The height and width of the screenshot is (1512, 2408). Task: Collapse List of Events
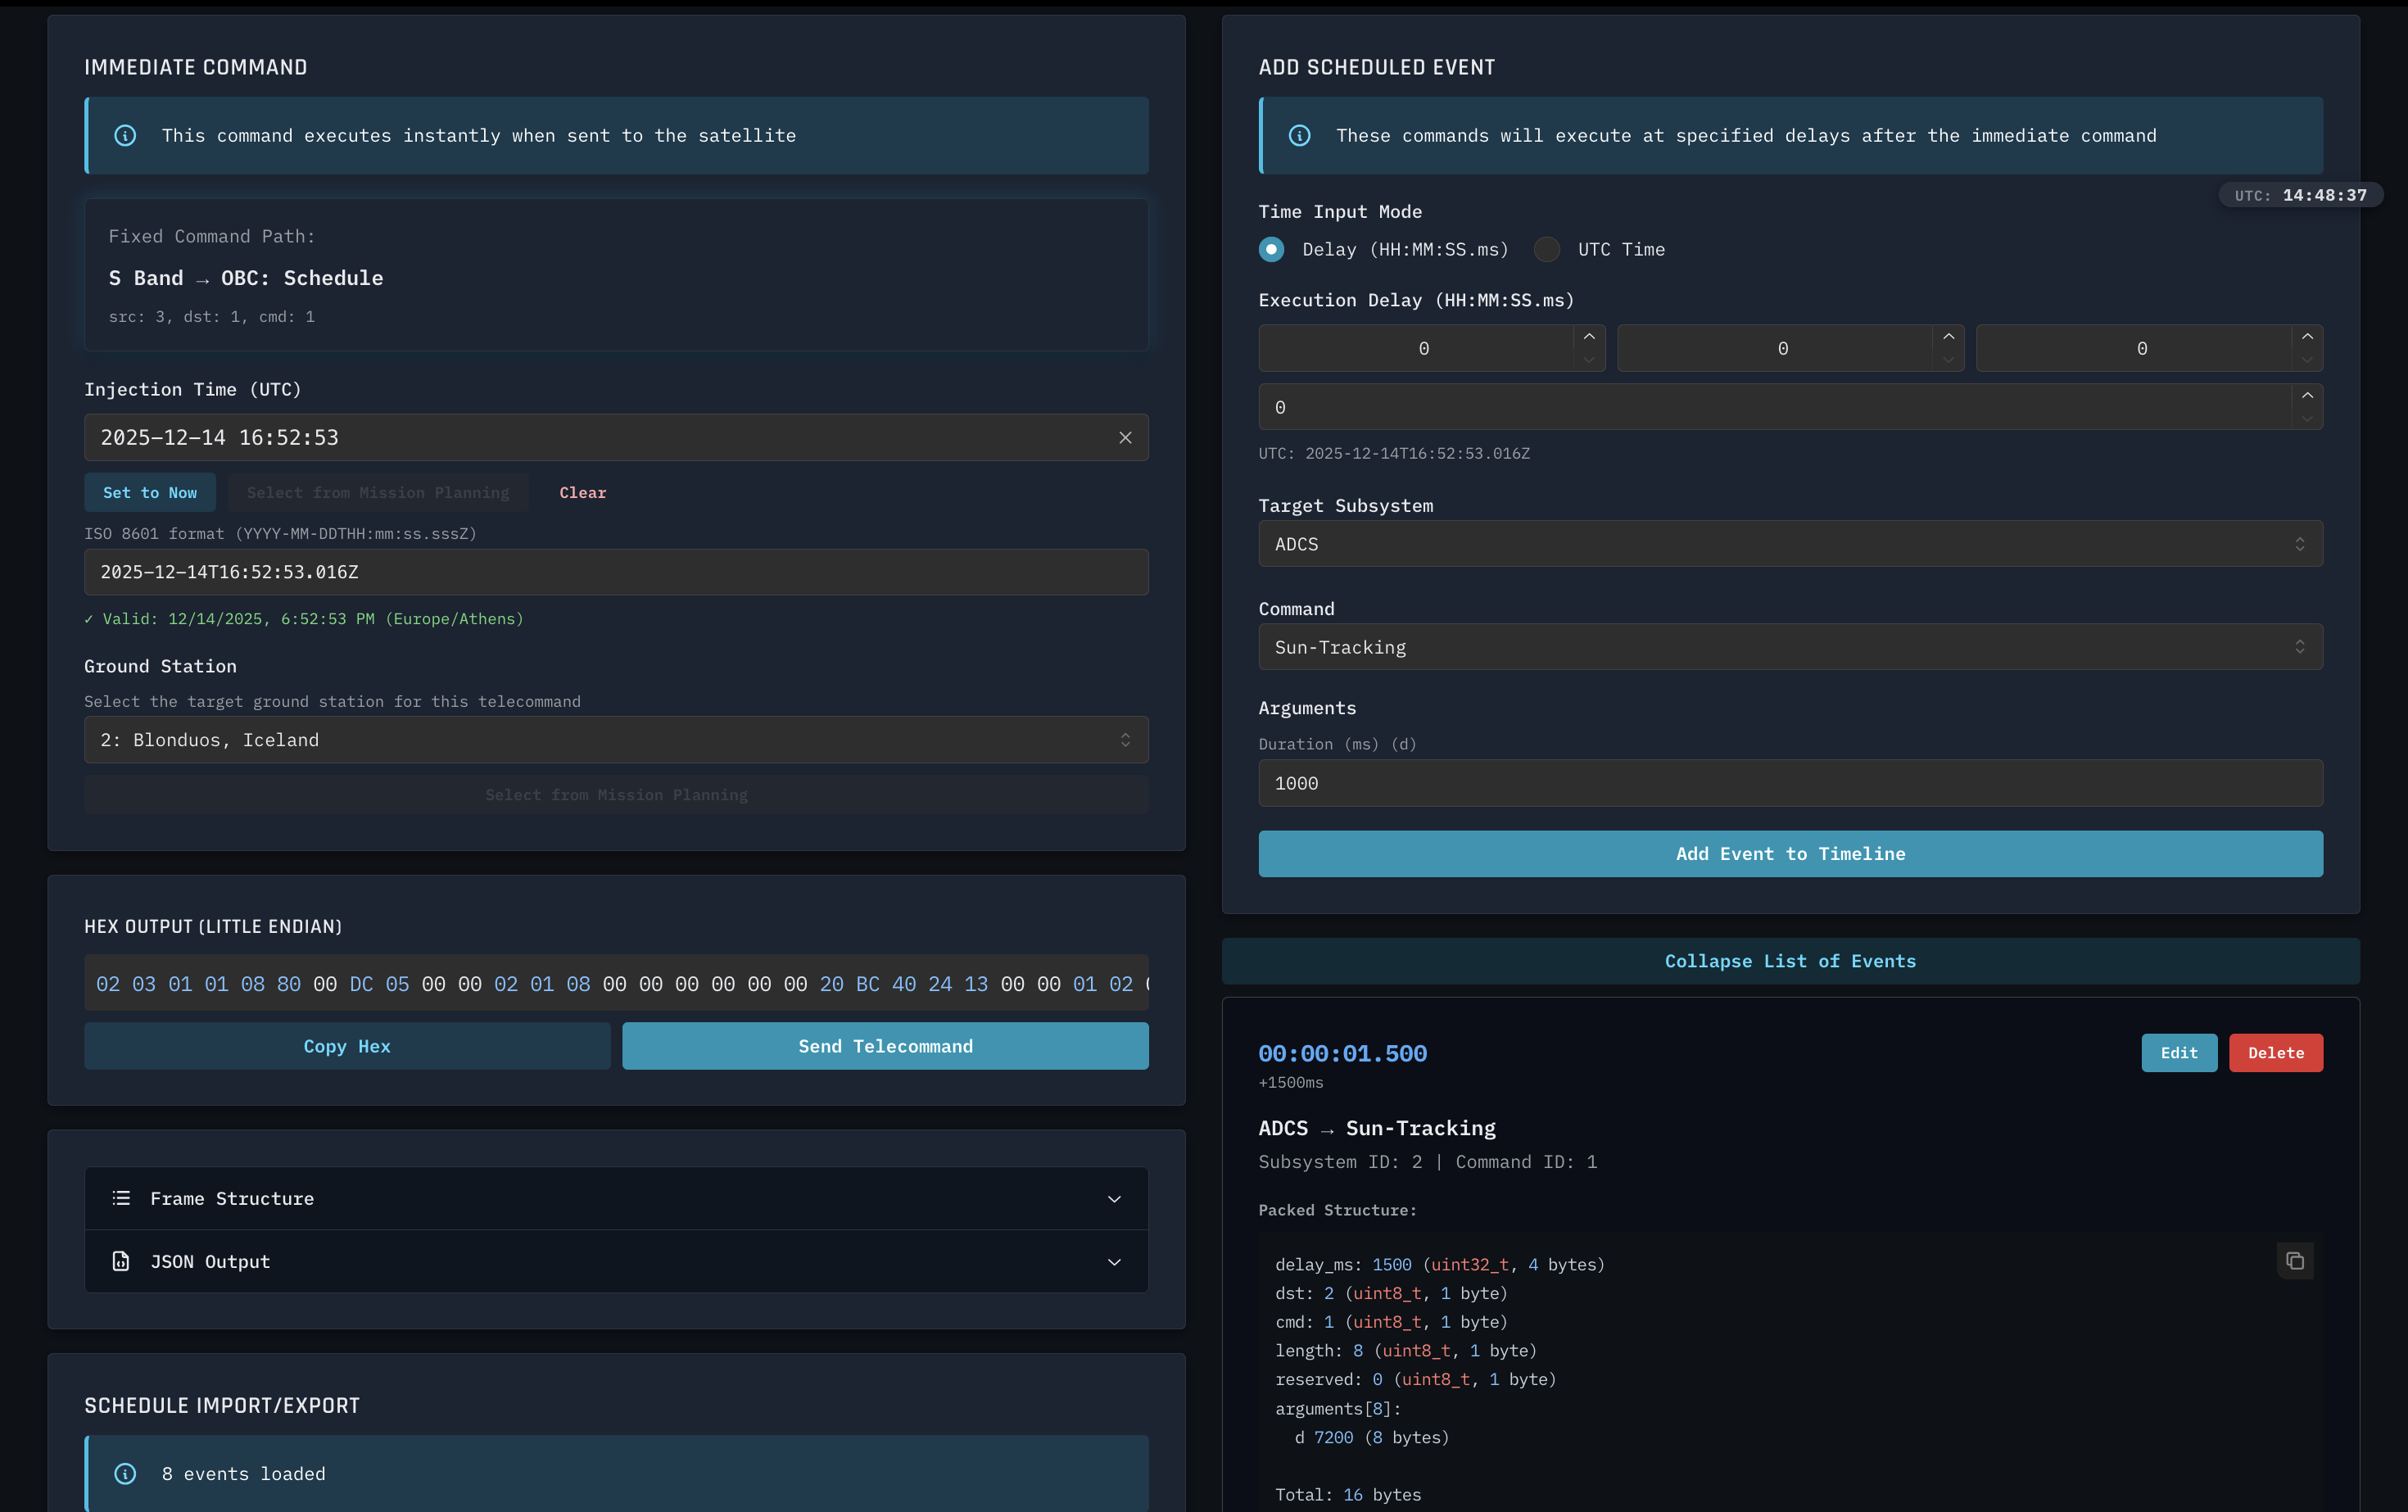tap(1790, 961)
